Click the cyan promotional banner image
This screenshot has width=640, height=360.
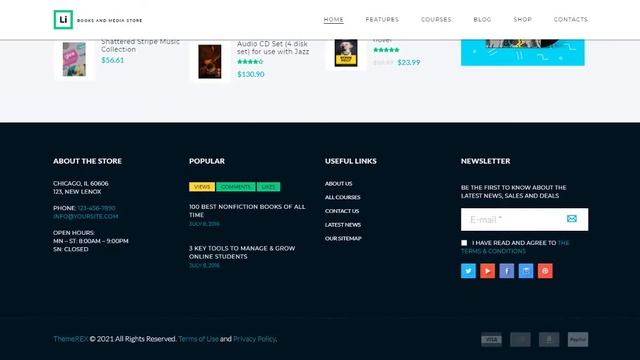tap(522, 52)
